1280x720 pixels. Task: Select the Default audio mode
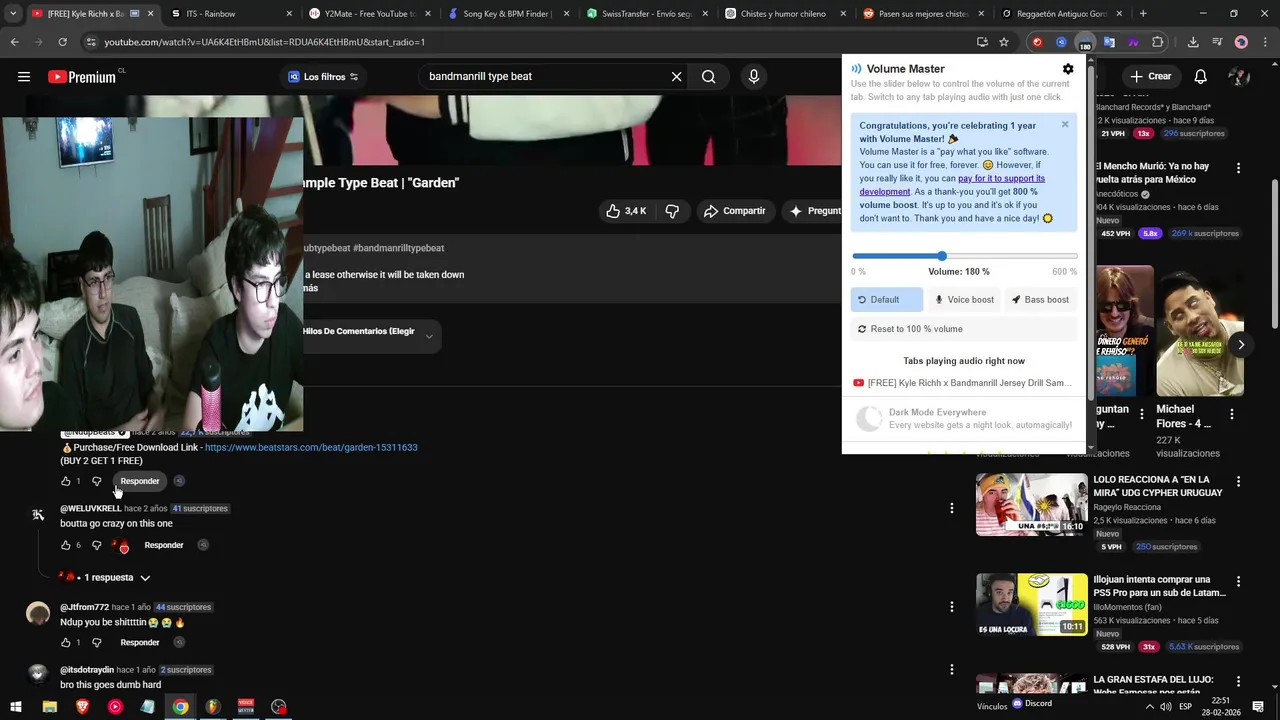pos(887,299)
